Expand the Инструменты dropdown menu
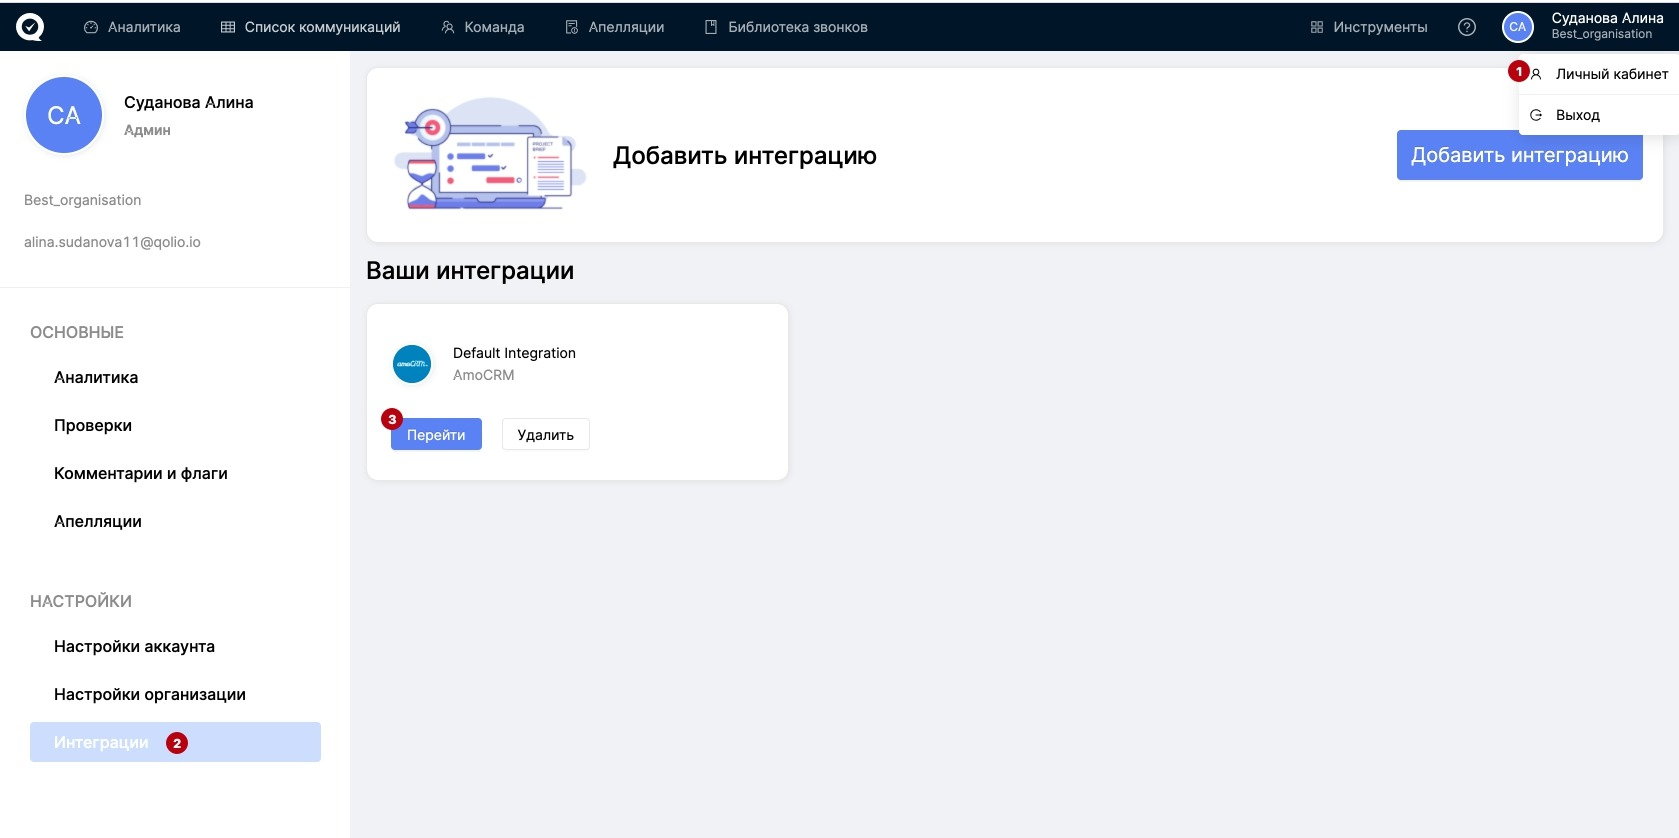1679x838 pixels. [x=1369, y=27]
